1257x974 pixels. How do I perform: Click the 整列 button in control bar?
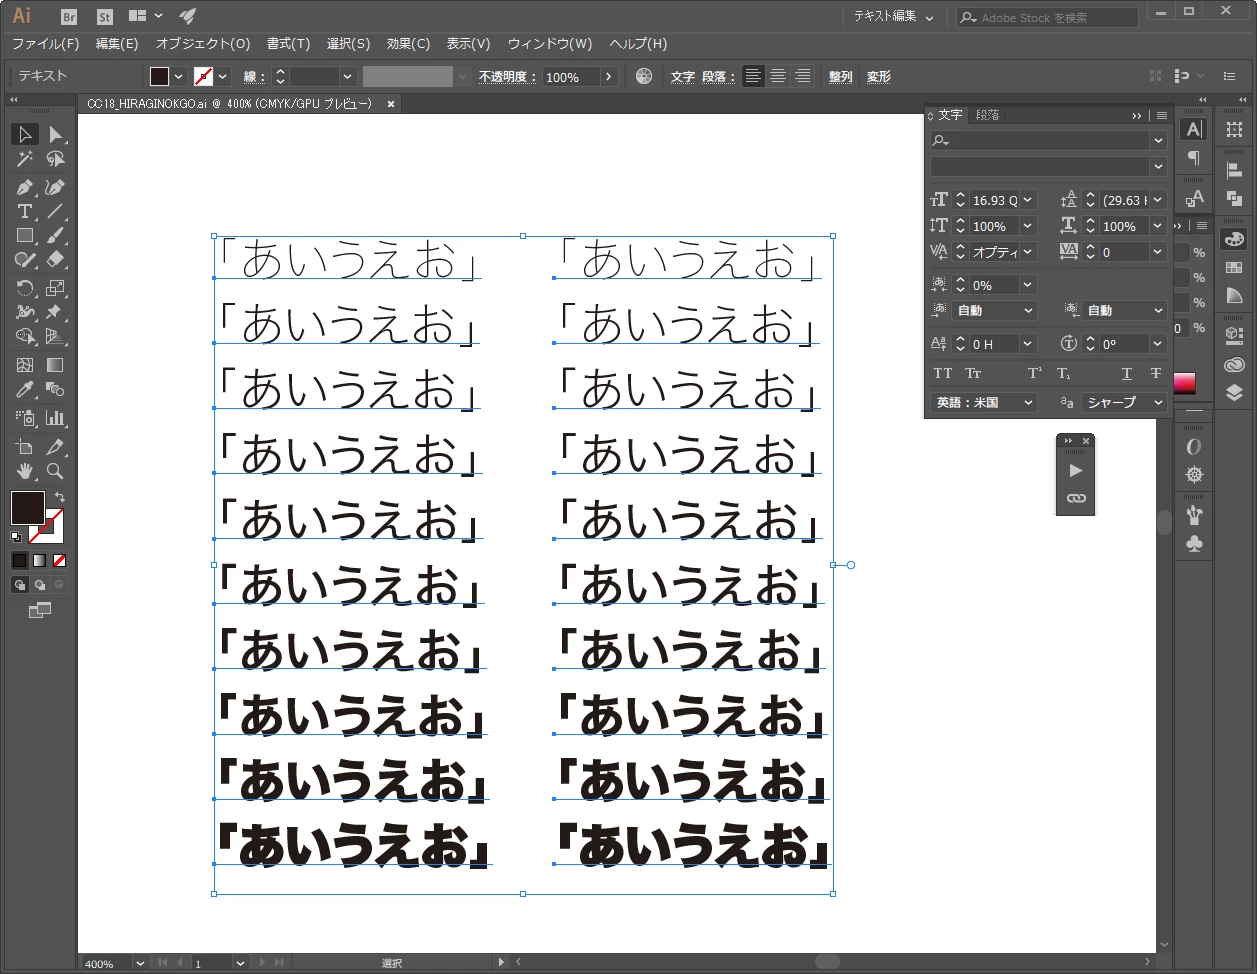pyautogui.click(x=840, y=76)
